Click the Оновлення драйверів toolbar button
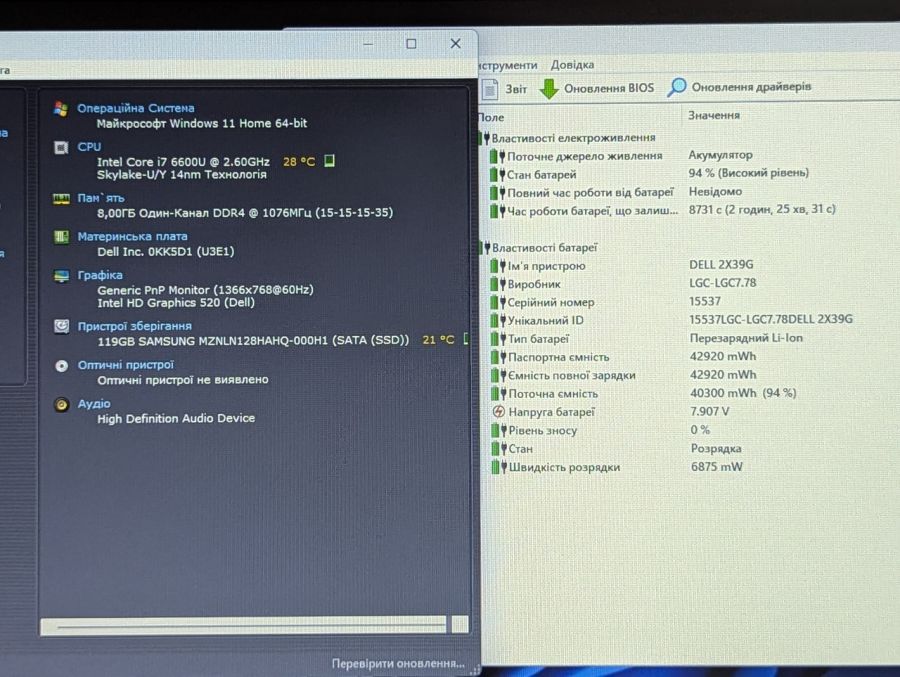 [x=739, y=87]
